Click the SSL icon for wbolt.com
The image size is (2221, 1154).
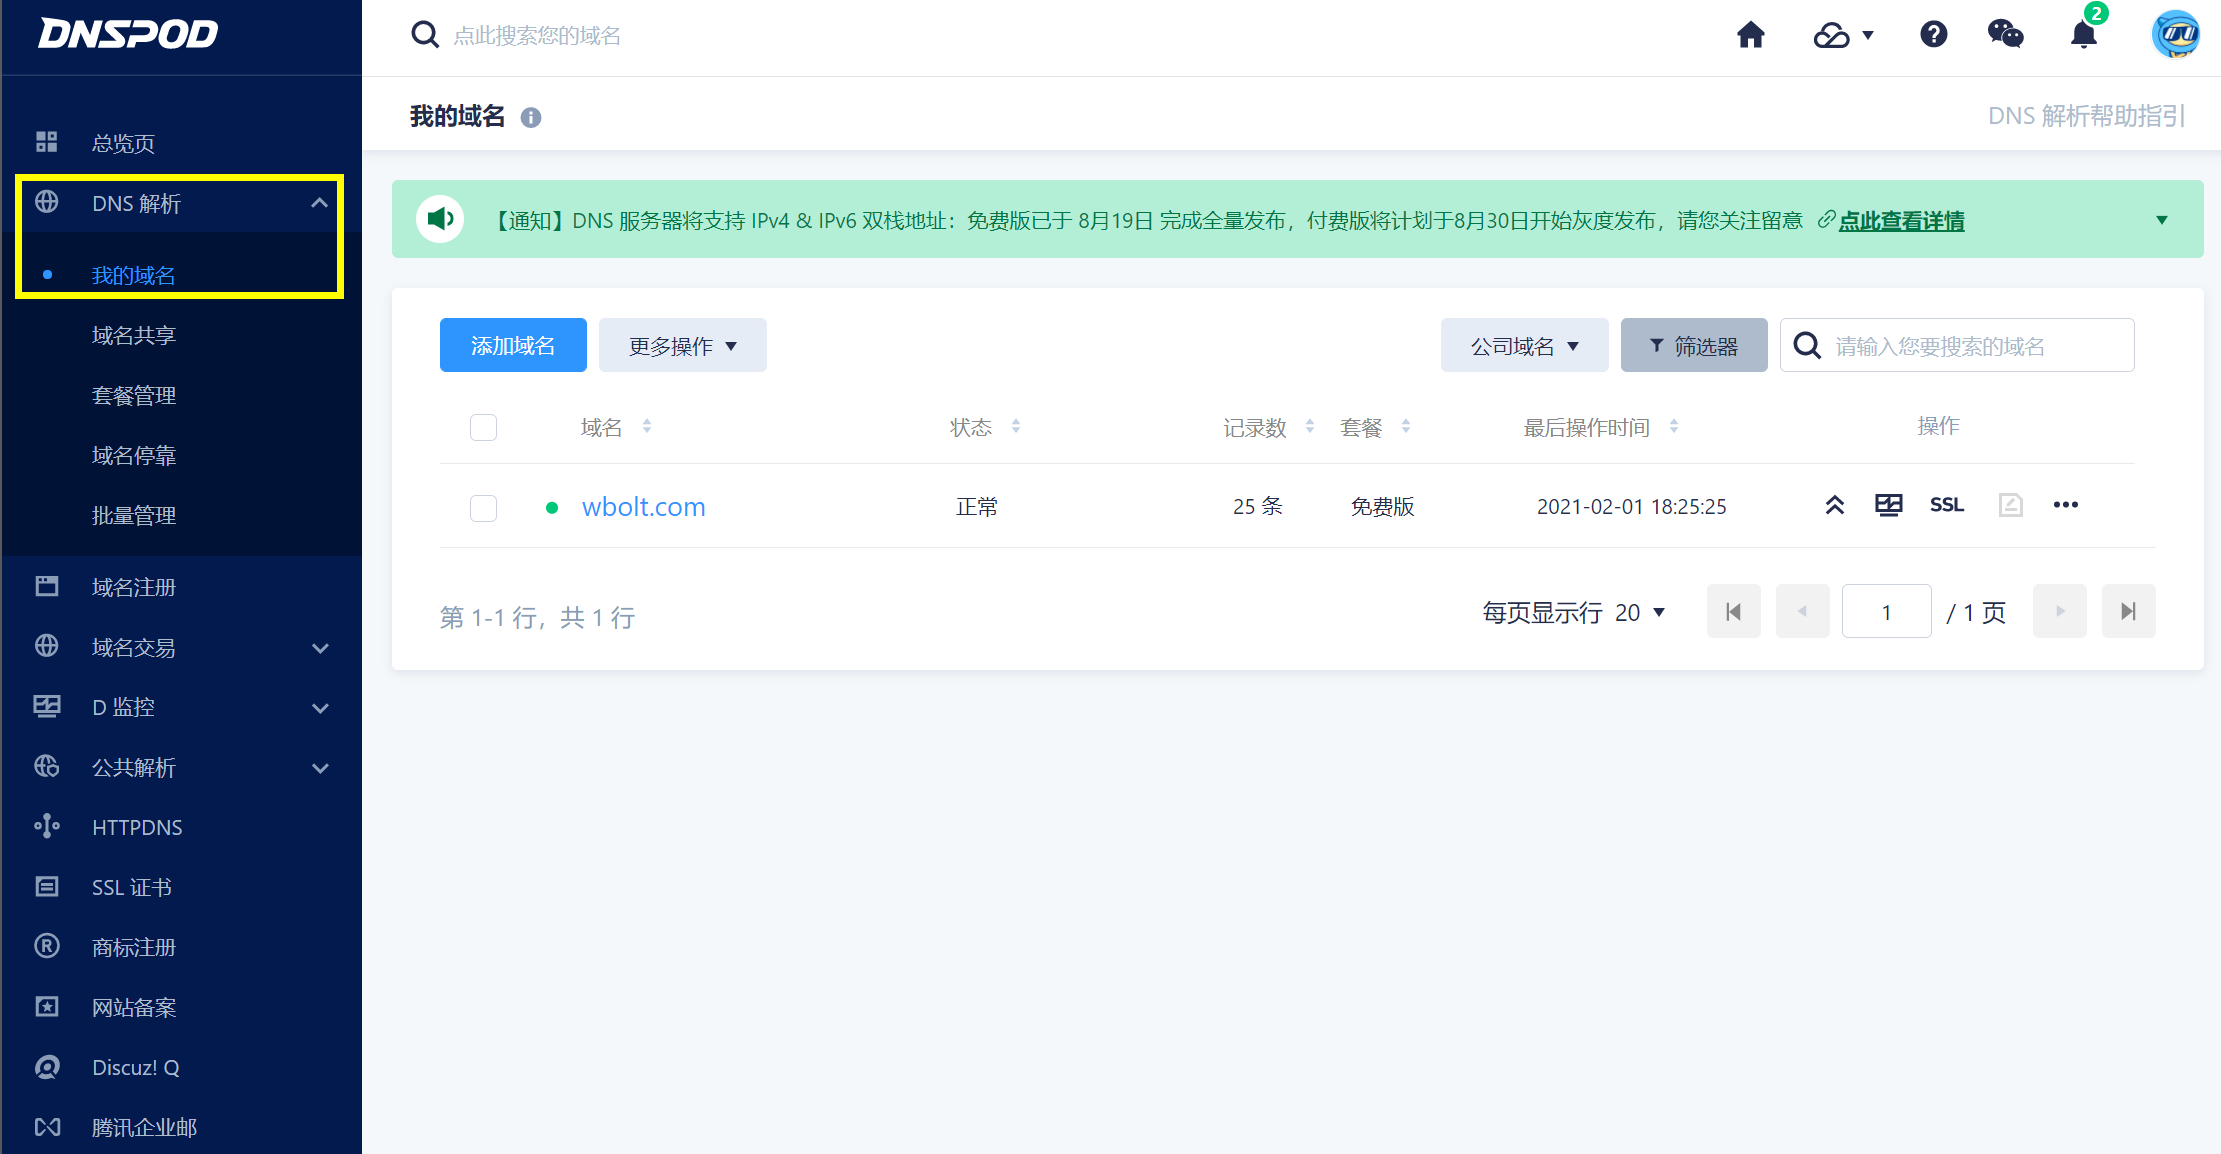[1946, 505]
